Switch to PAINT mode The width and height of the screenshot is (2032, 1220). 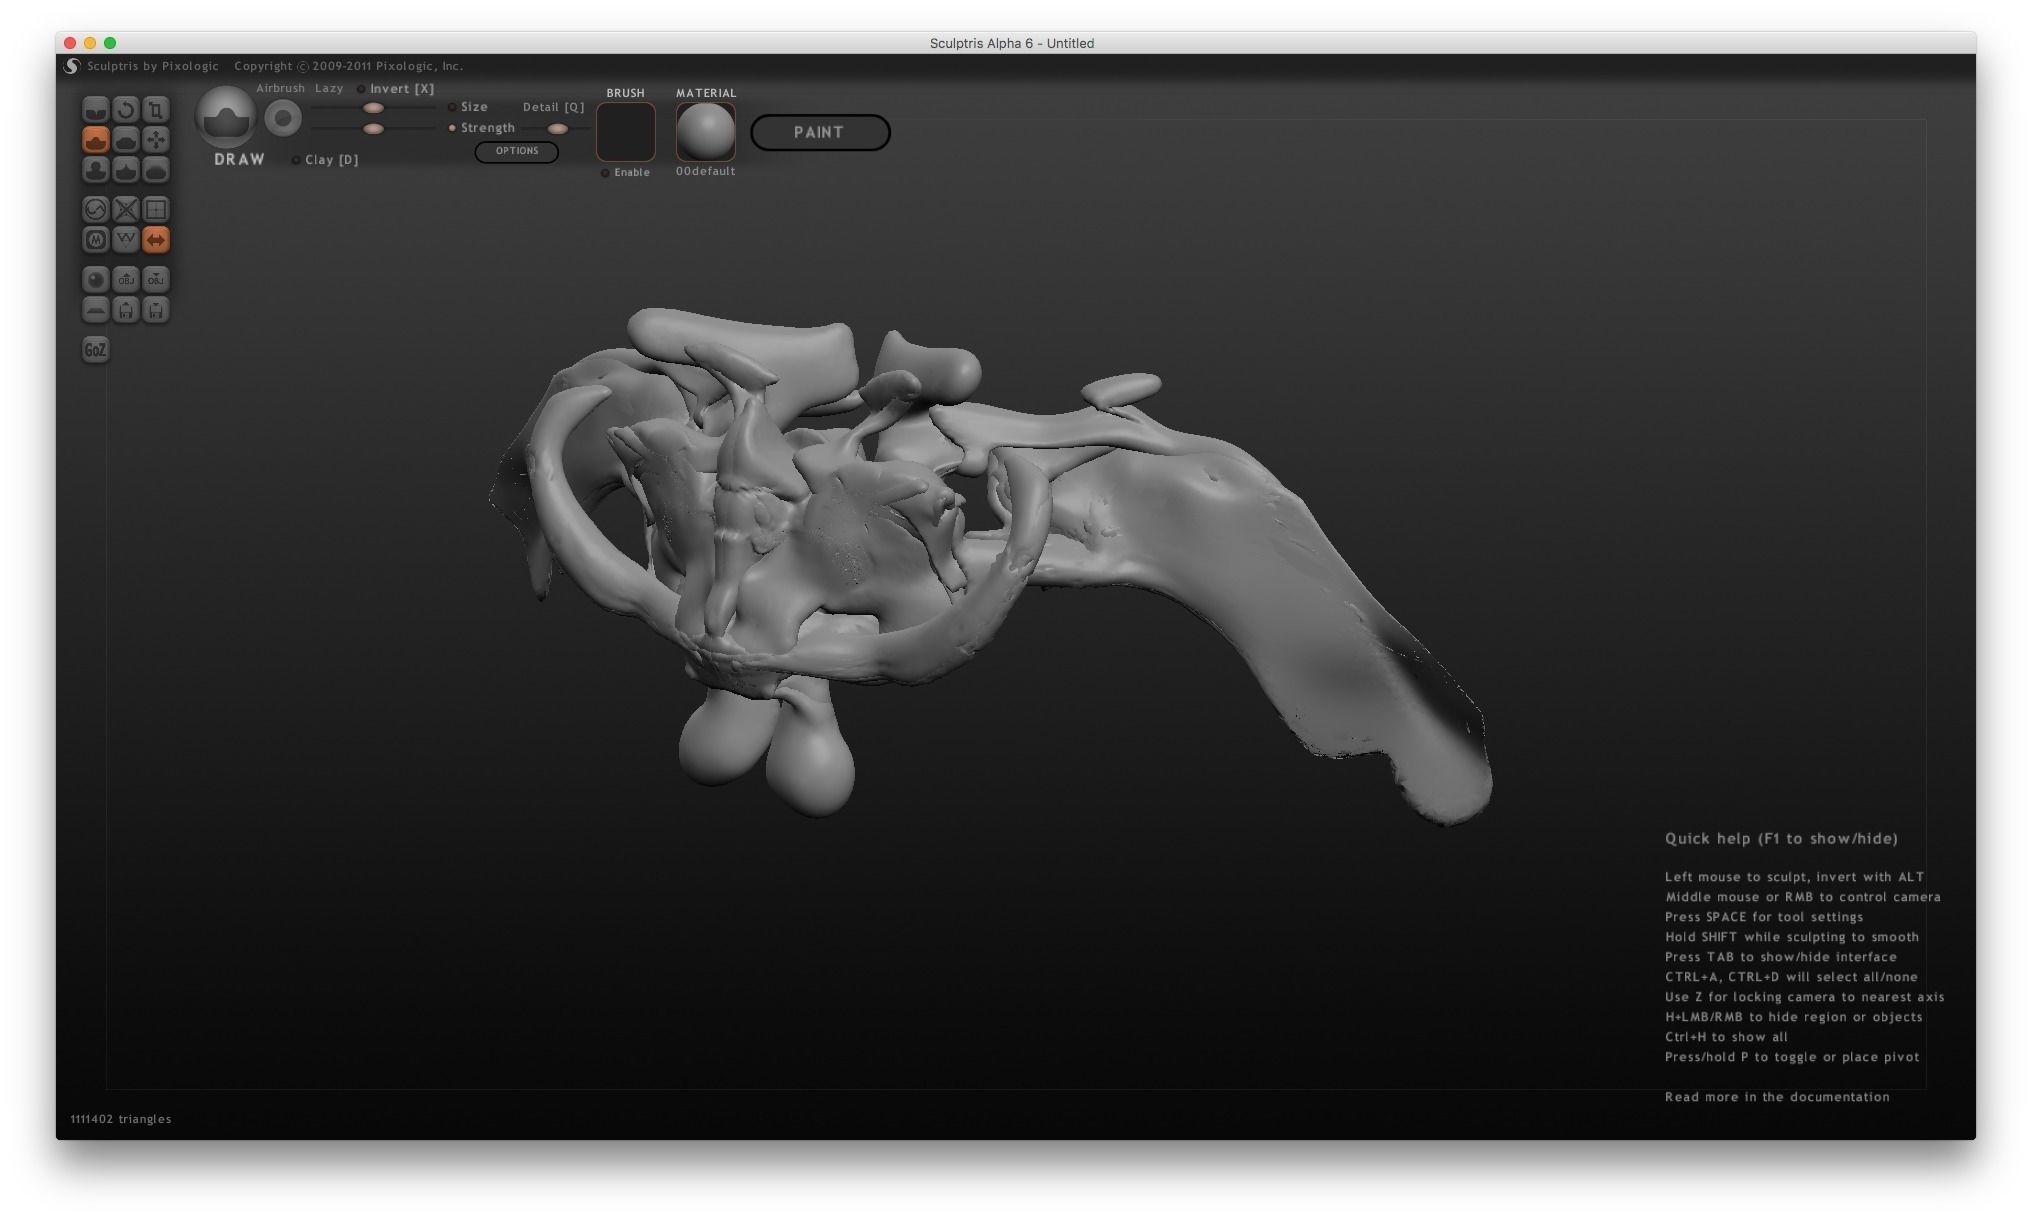click(820, 132)
